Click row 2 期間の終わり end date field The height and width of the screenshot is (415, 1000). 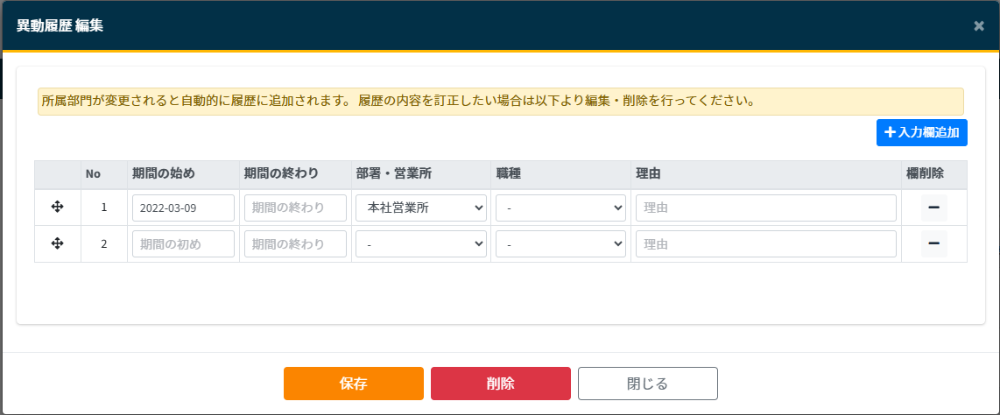tap(295, 244)
